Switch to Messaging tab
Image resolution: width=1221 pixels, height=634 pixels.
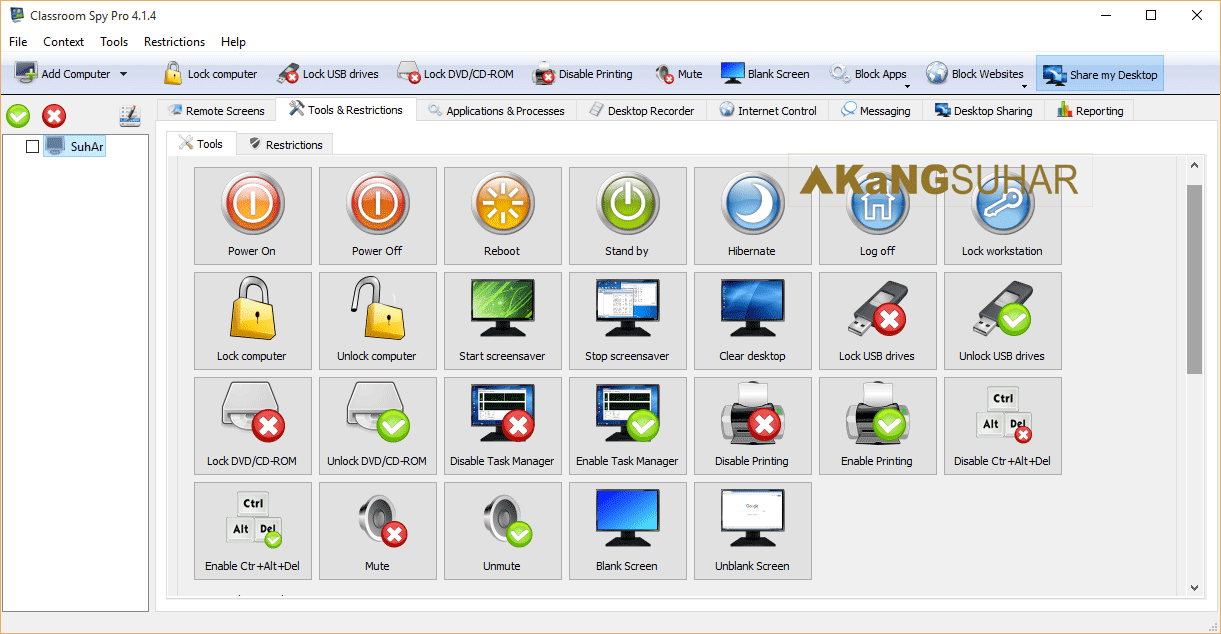coord(876,110)
